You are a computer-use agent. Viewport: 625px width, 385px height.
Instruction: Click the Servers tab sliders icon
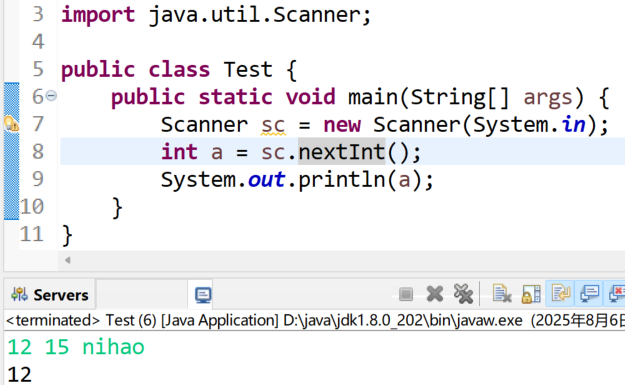point(19,295)
